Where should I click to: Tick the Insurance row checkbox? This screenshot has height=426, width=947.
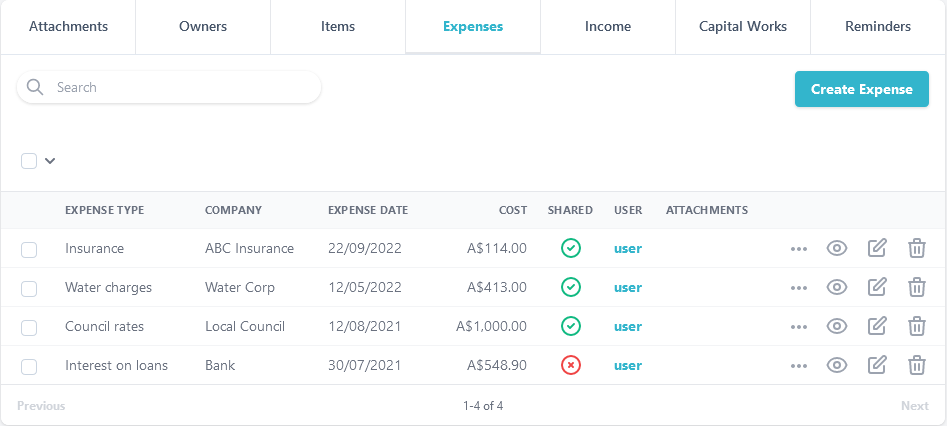(29, 250)
